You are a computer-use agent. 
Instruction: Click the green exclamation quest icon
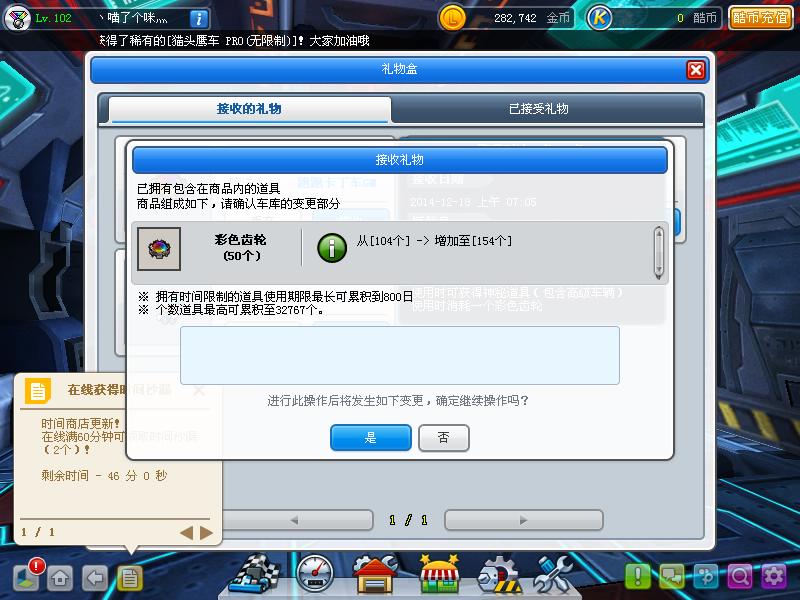point(638,577)
